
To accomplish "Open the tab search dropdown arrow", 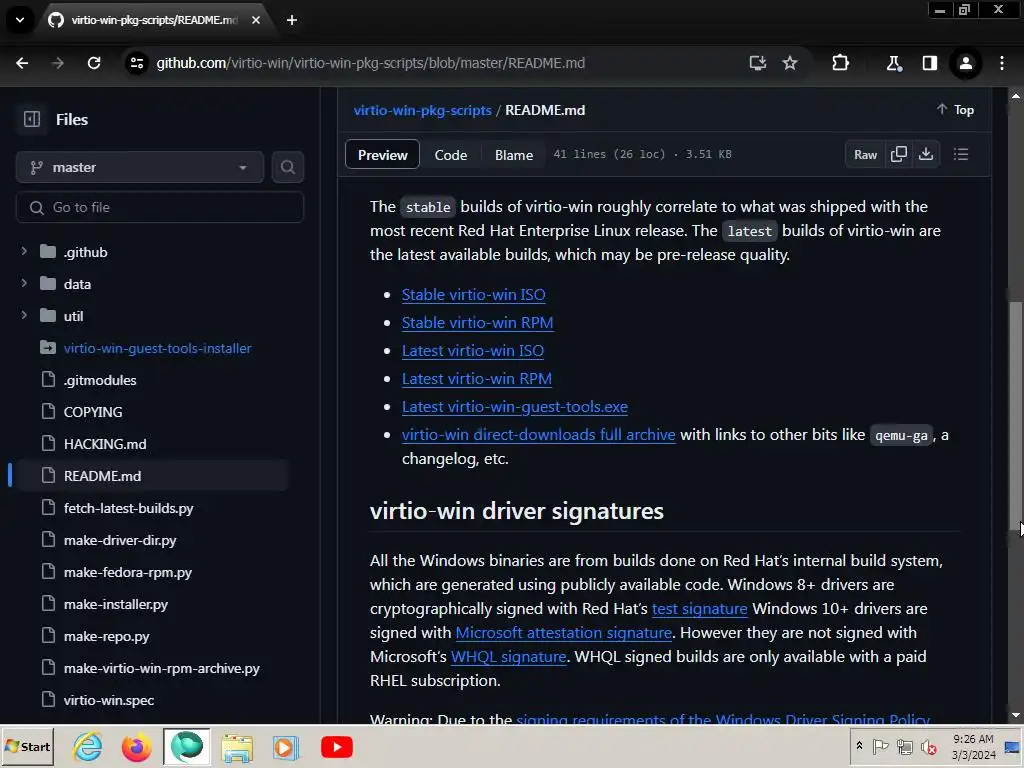I will pos(20,20).
